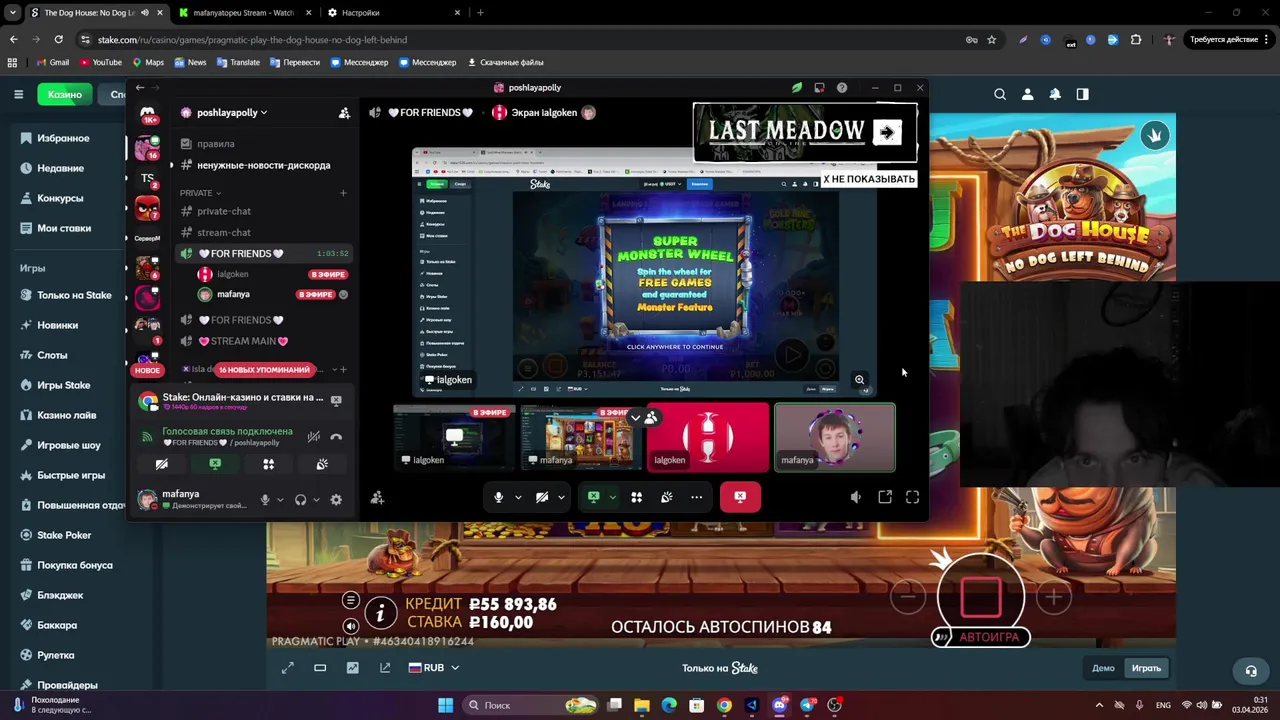Pop out the game in a new window
This screenshot has height=720, width=1280.
[x=385, y=668]
